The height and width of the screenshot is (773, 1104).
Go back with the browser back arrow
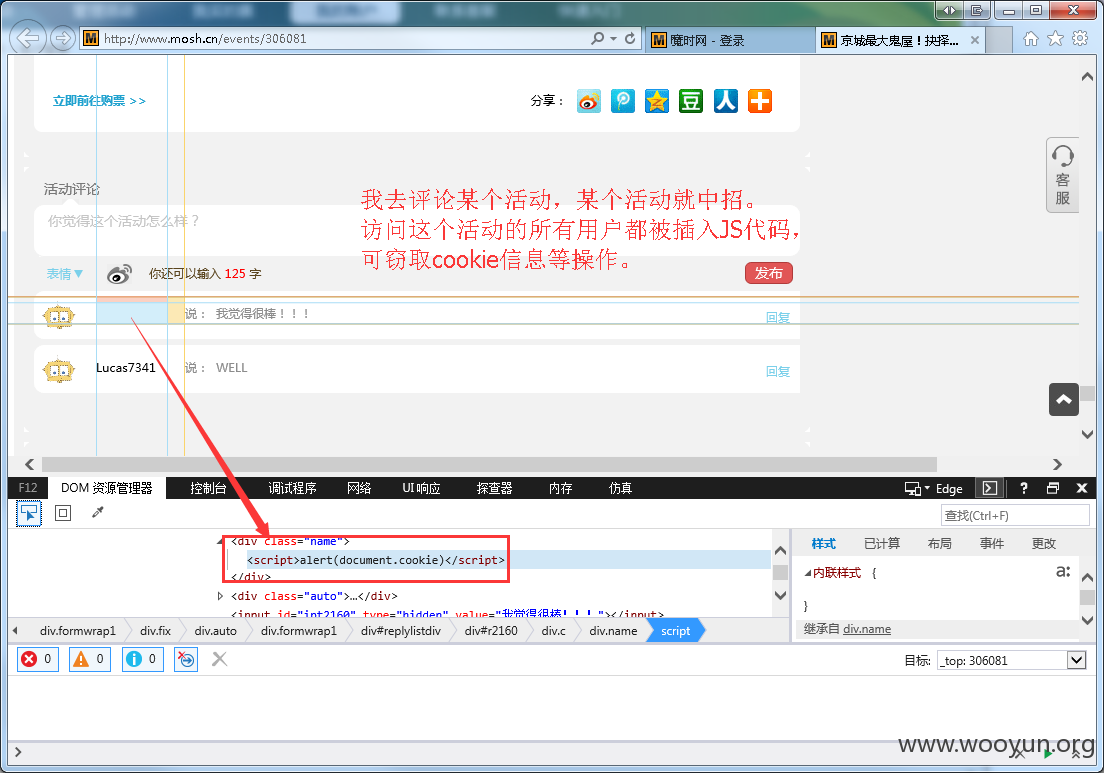(x=28, y=38)
